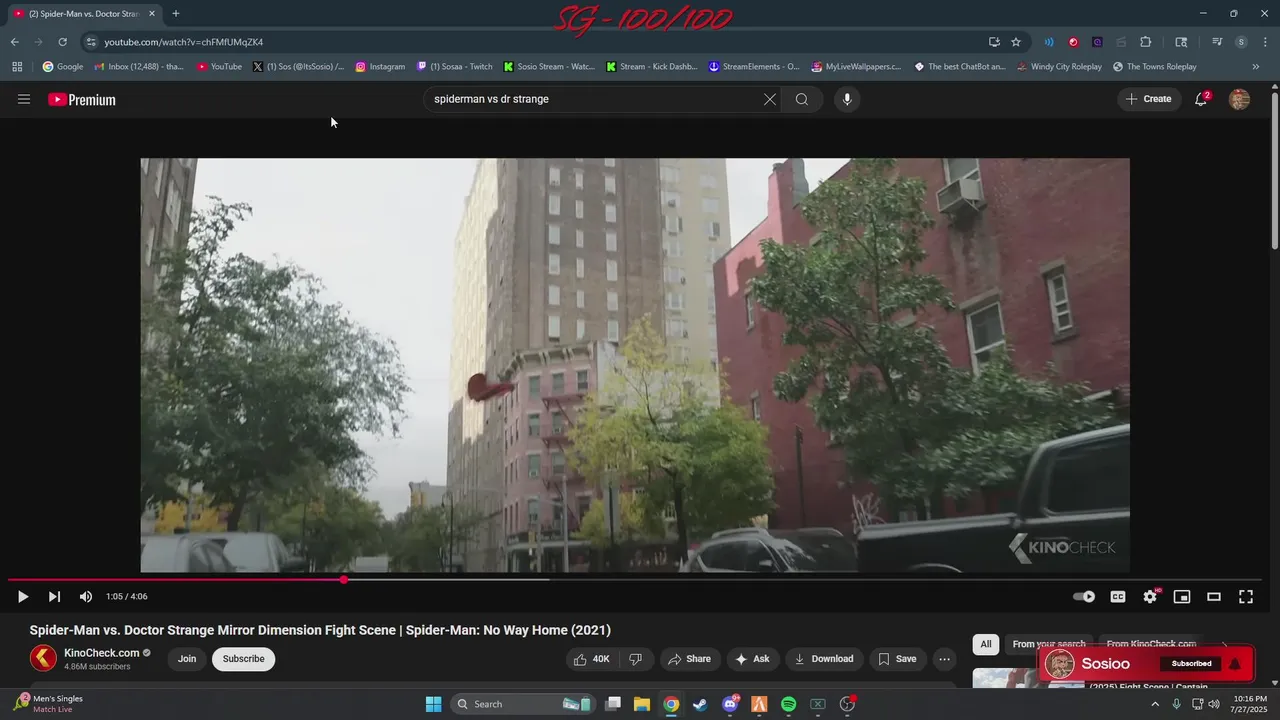Viewport: 1280px width, 720px height.
Task: Open site information icon in address bar
Action: [x=91, y=42]
